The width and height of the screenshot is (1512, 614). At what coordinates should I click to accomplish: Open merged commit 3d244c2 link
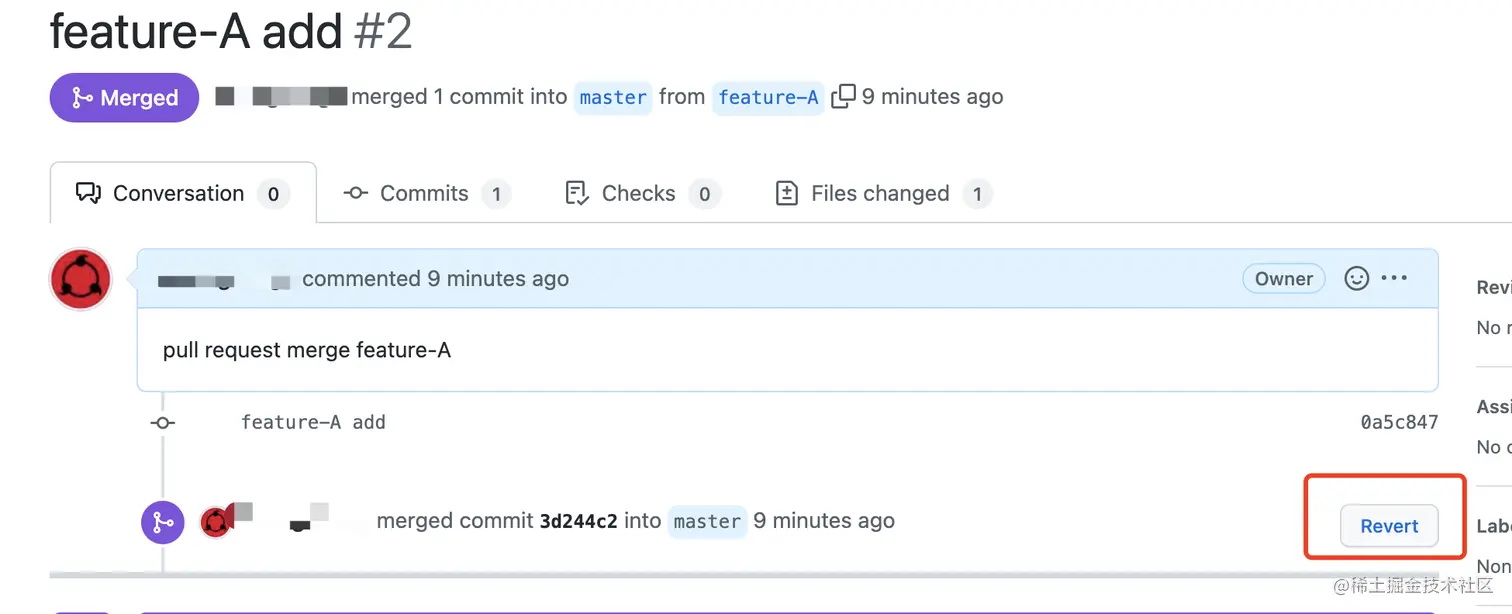[578, 521]
